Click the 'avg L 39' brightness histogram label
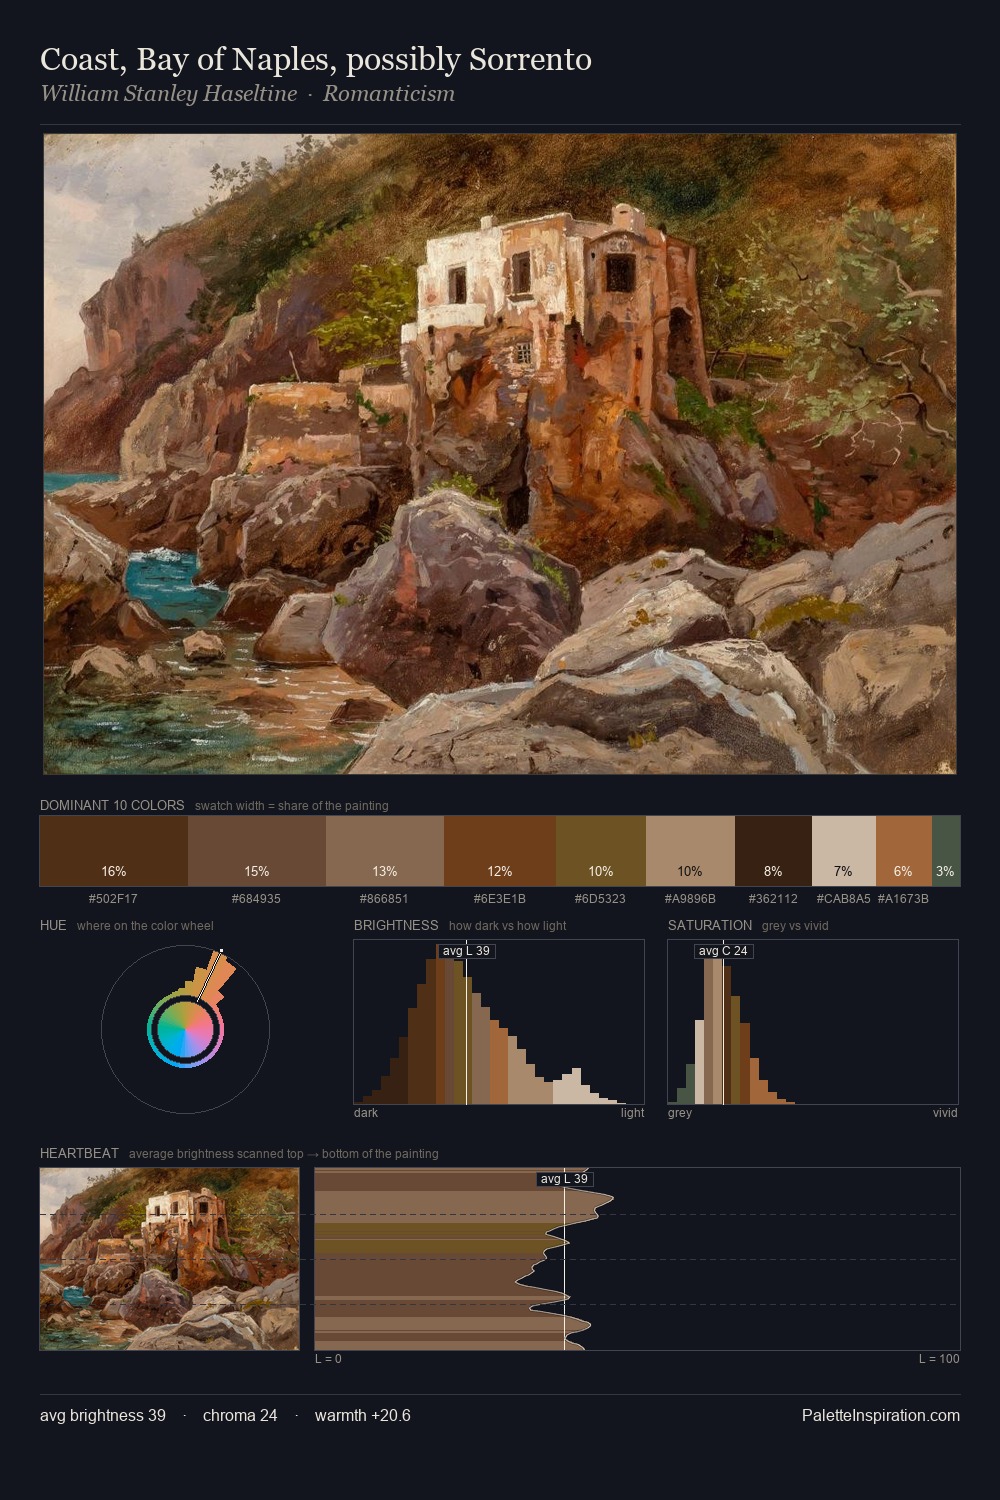 coord(466,951)
